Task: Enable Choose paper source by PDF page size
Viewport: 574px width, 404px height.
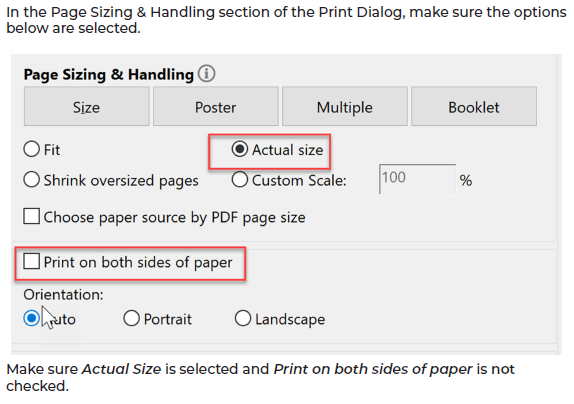Action: click(x=31, y=216)
